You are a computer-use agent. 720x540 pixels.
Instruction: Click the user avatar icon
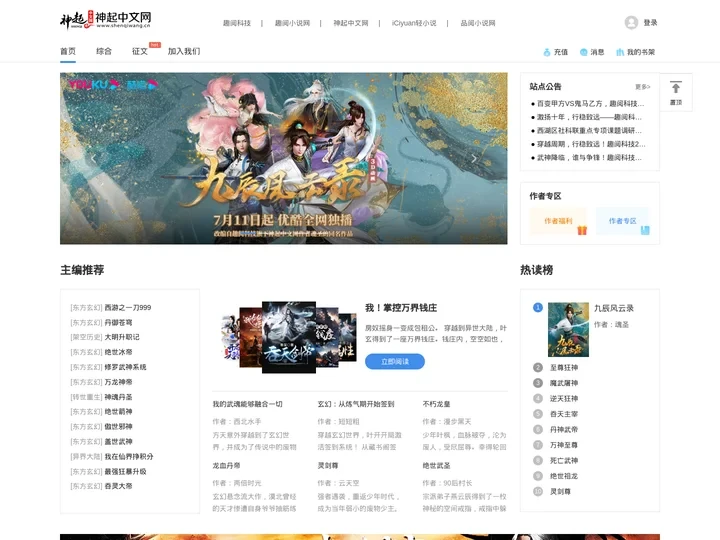631,22
